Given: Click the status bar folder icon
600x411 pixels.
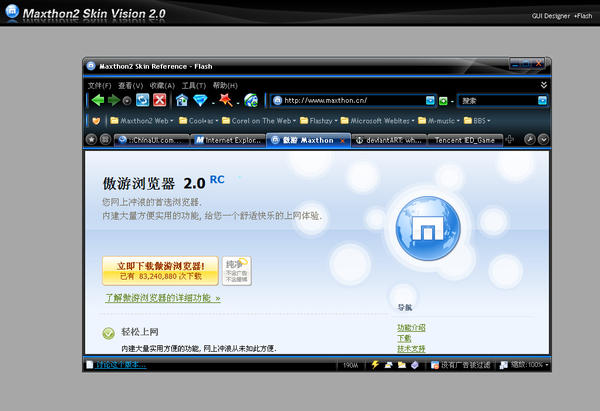Looking at the screenshot, I should [x=402, y=365].
